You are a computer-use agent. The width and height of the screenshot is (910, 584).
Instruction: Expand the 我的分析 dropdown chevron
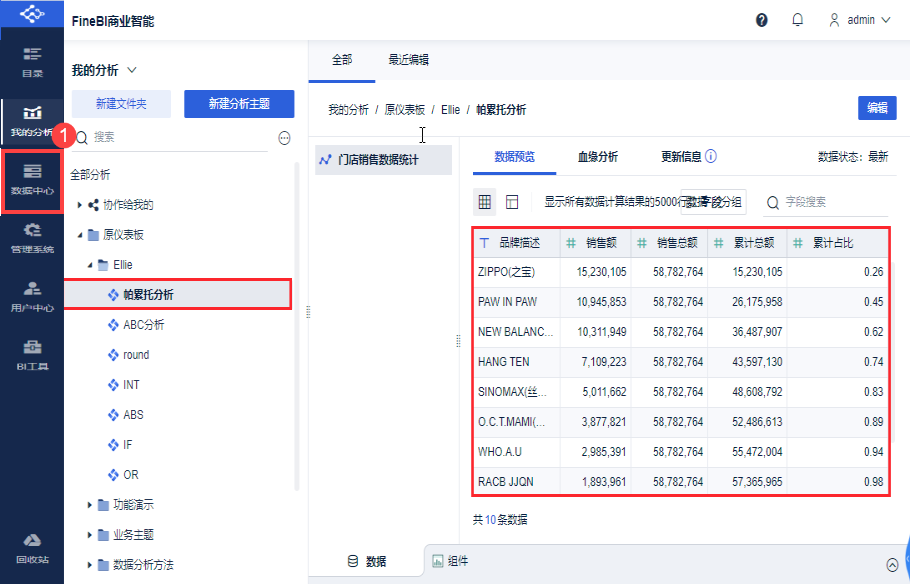[132, 70]
